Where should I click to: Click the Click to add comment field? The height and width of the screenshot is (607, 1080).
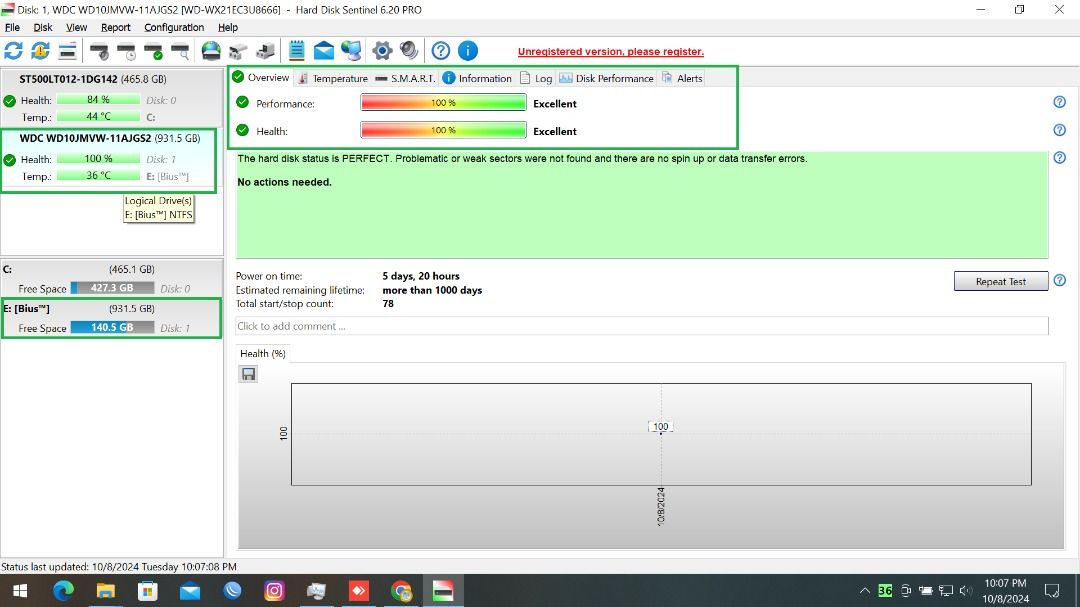pyautogui.click(x=642, y=326)
